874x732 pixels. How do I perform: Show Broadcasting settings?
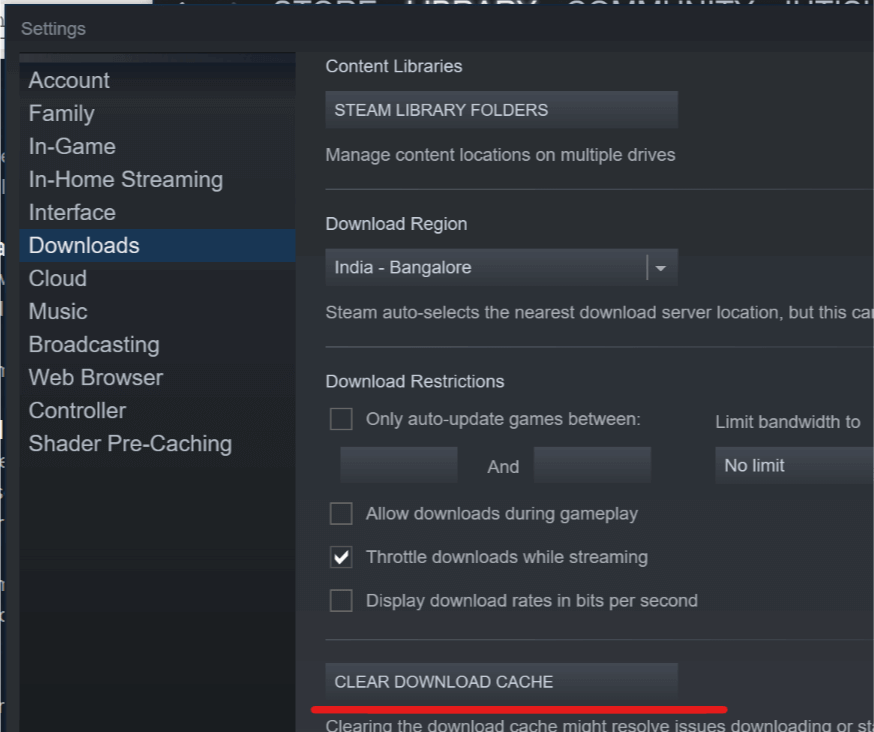click(x=94, y=344)
